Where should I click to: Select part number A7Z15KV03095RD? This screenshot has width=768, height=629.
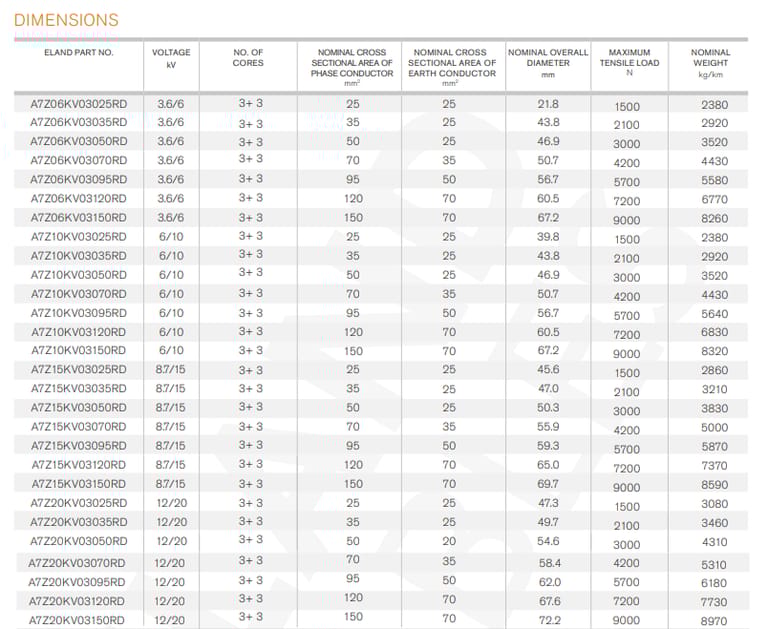tap(79, 446)
